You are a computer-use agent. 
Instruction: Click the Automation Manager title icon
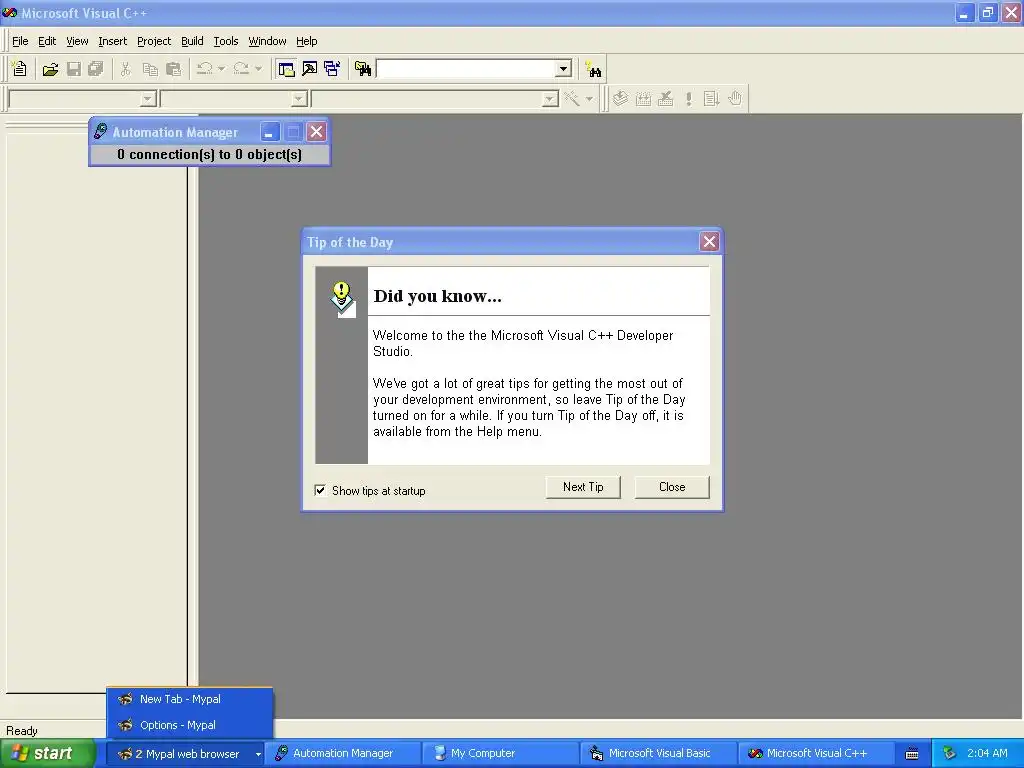pyautogui.click(x=100, y=131)
